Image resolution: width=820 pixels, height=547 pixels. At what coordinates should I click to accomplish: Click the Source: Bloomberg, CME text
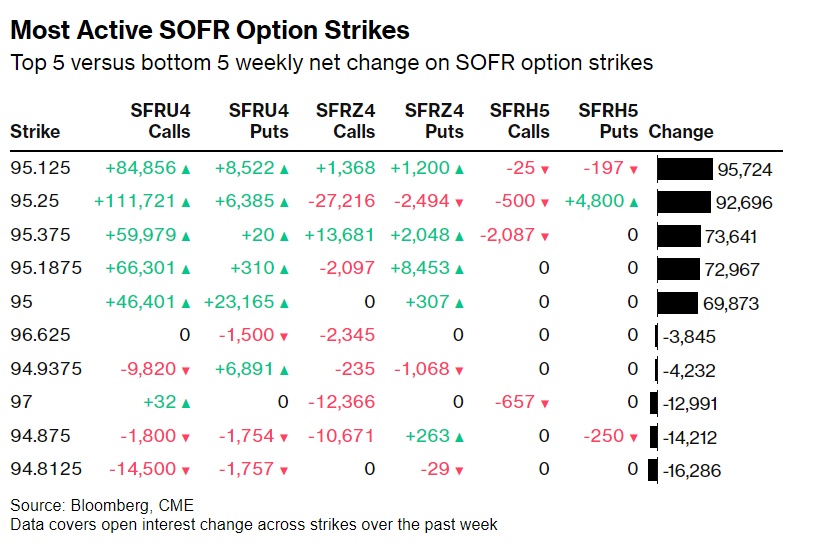tap(88, 506)
